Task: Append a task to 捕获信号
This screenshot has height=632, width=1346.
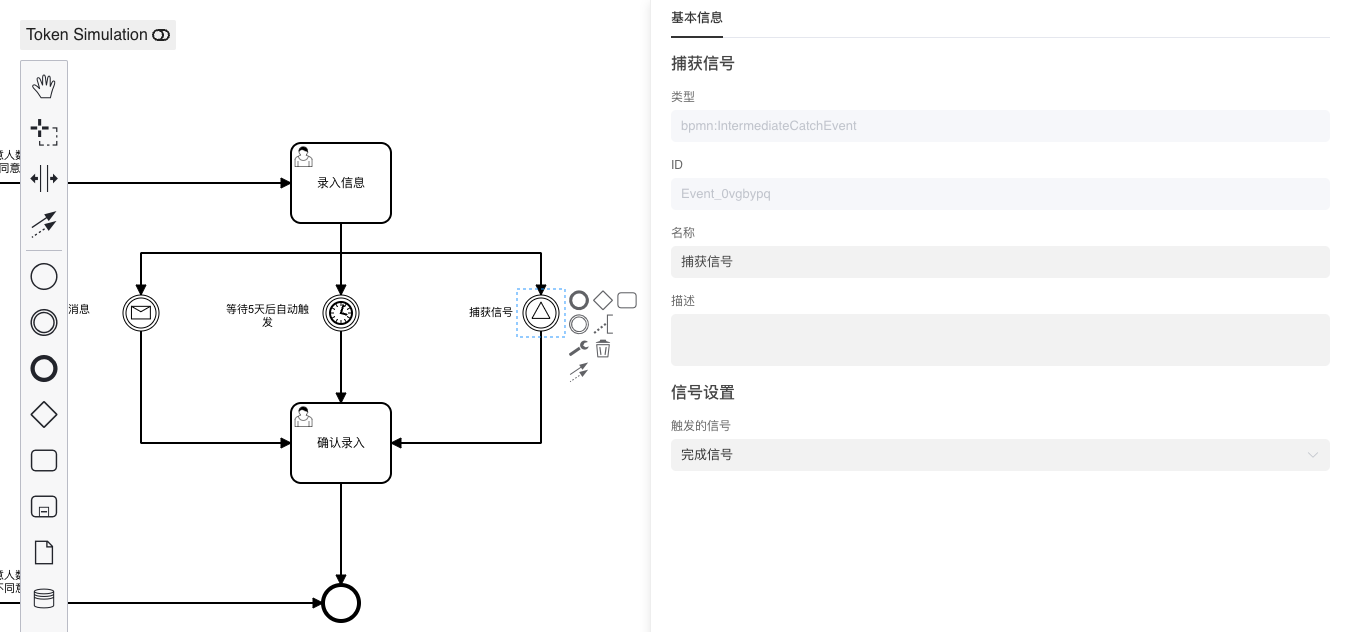Action: pyautogui.click(x=627, y=299)
